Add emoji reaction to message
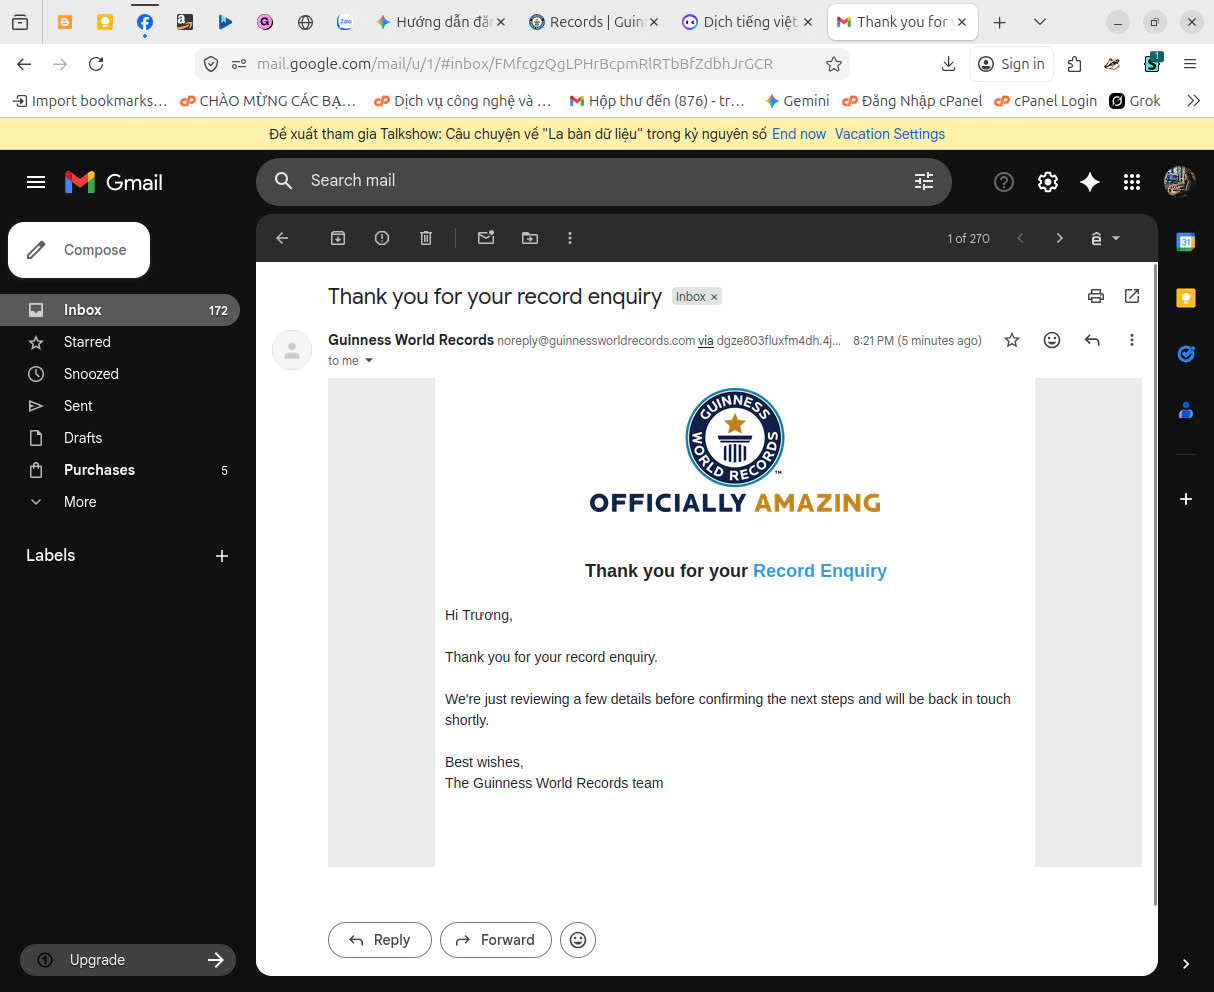 1052,340
